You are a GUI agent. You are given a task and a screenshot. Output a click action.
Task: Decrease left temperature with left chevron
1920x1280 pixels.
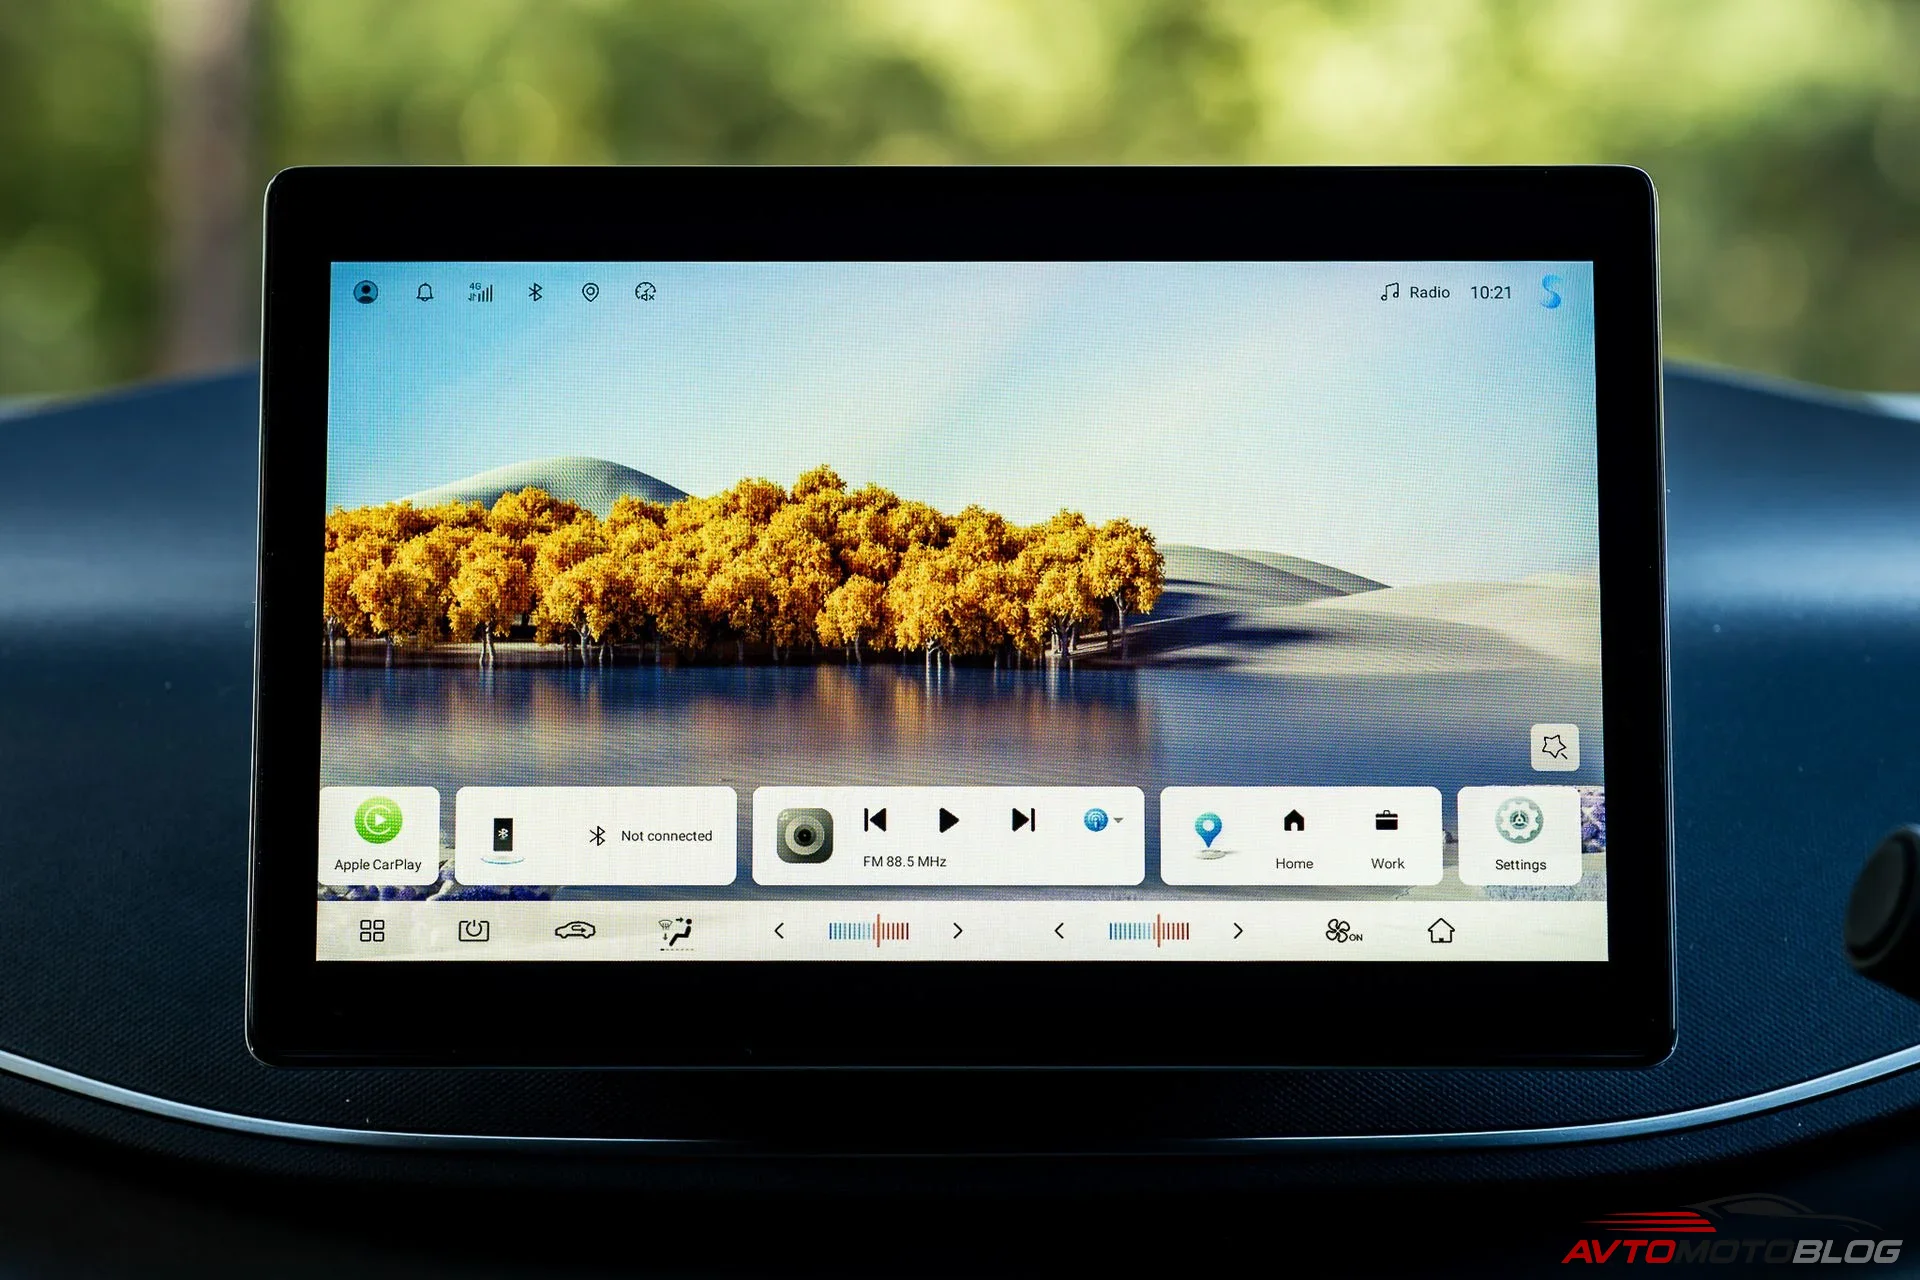point(779,931)
